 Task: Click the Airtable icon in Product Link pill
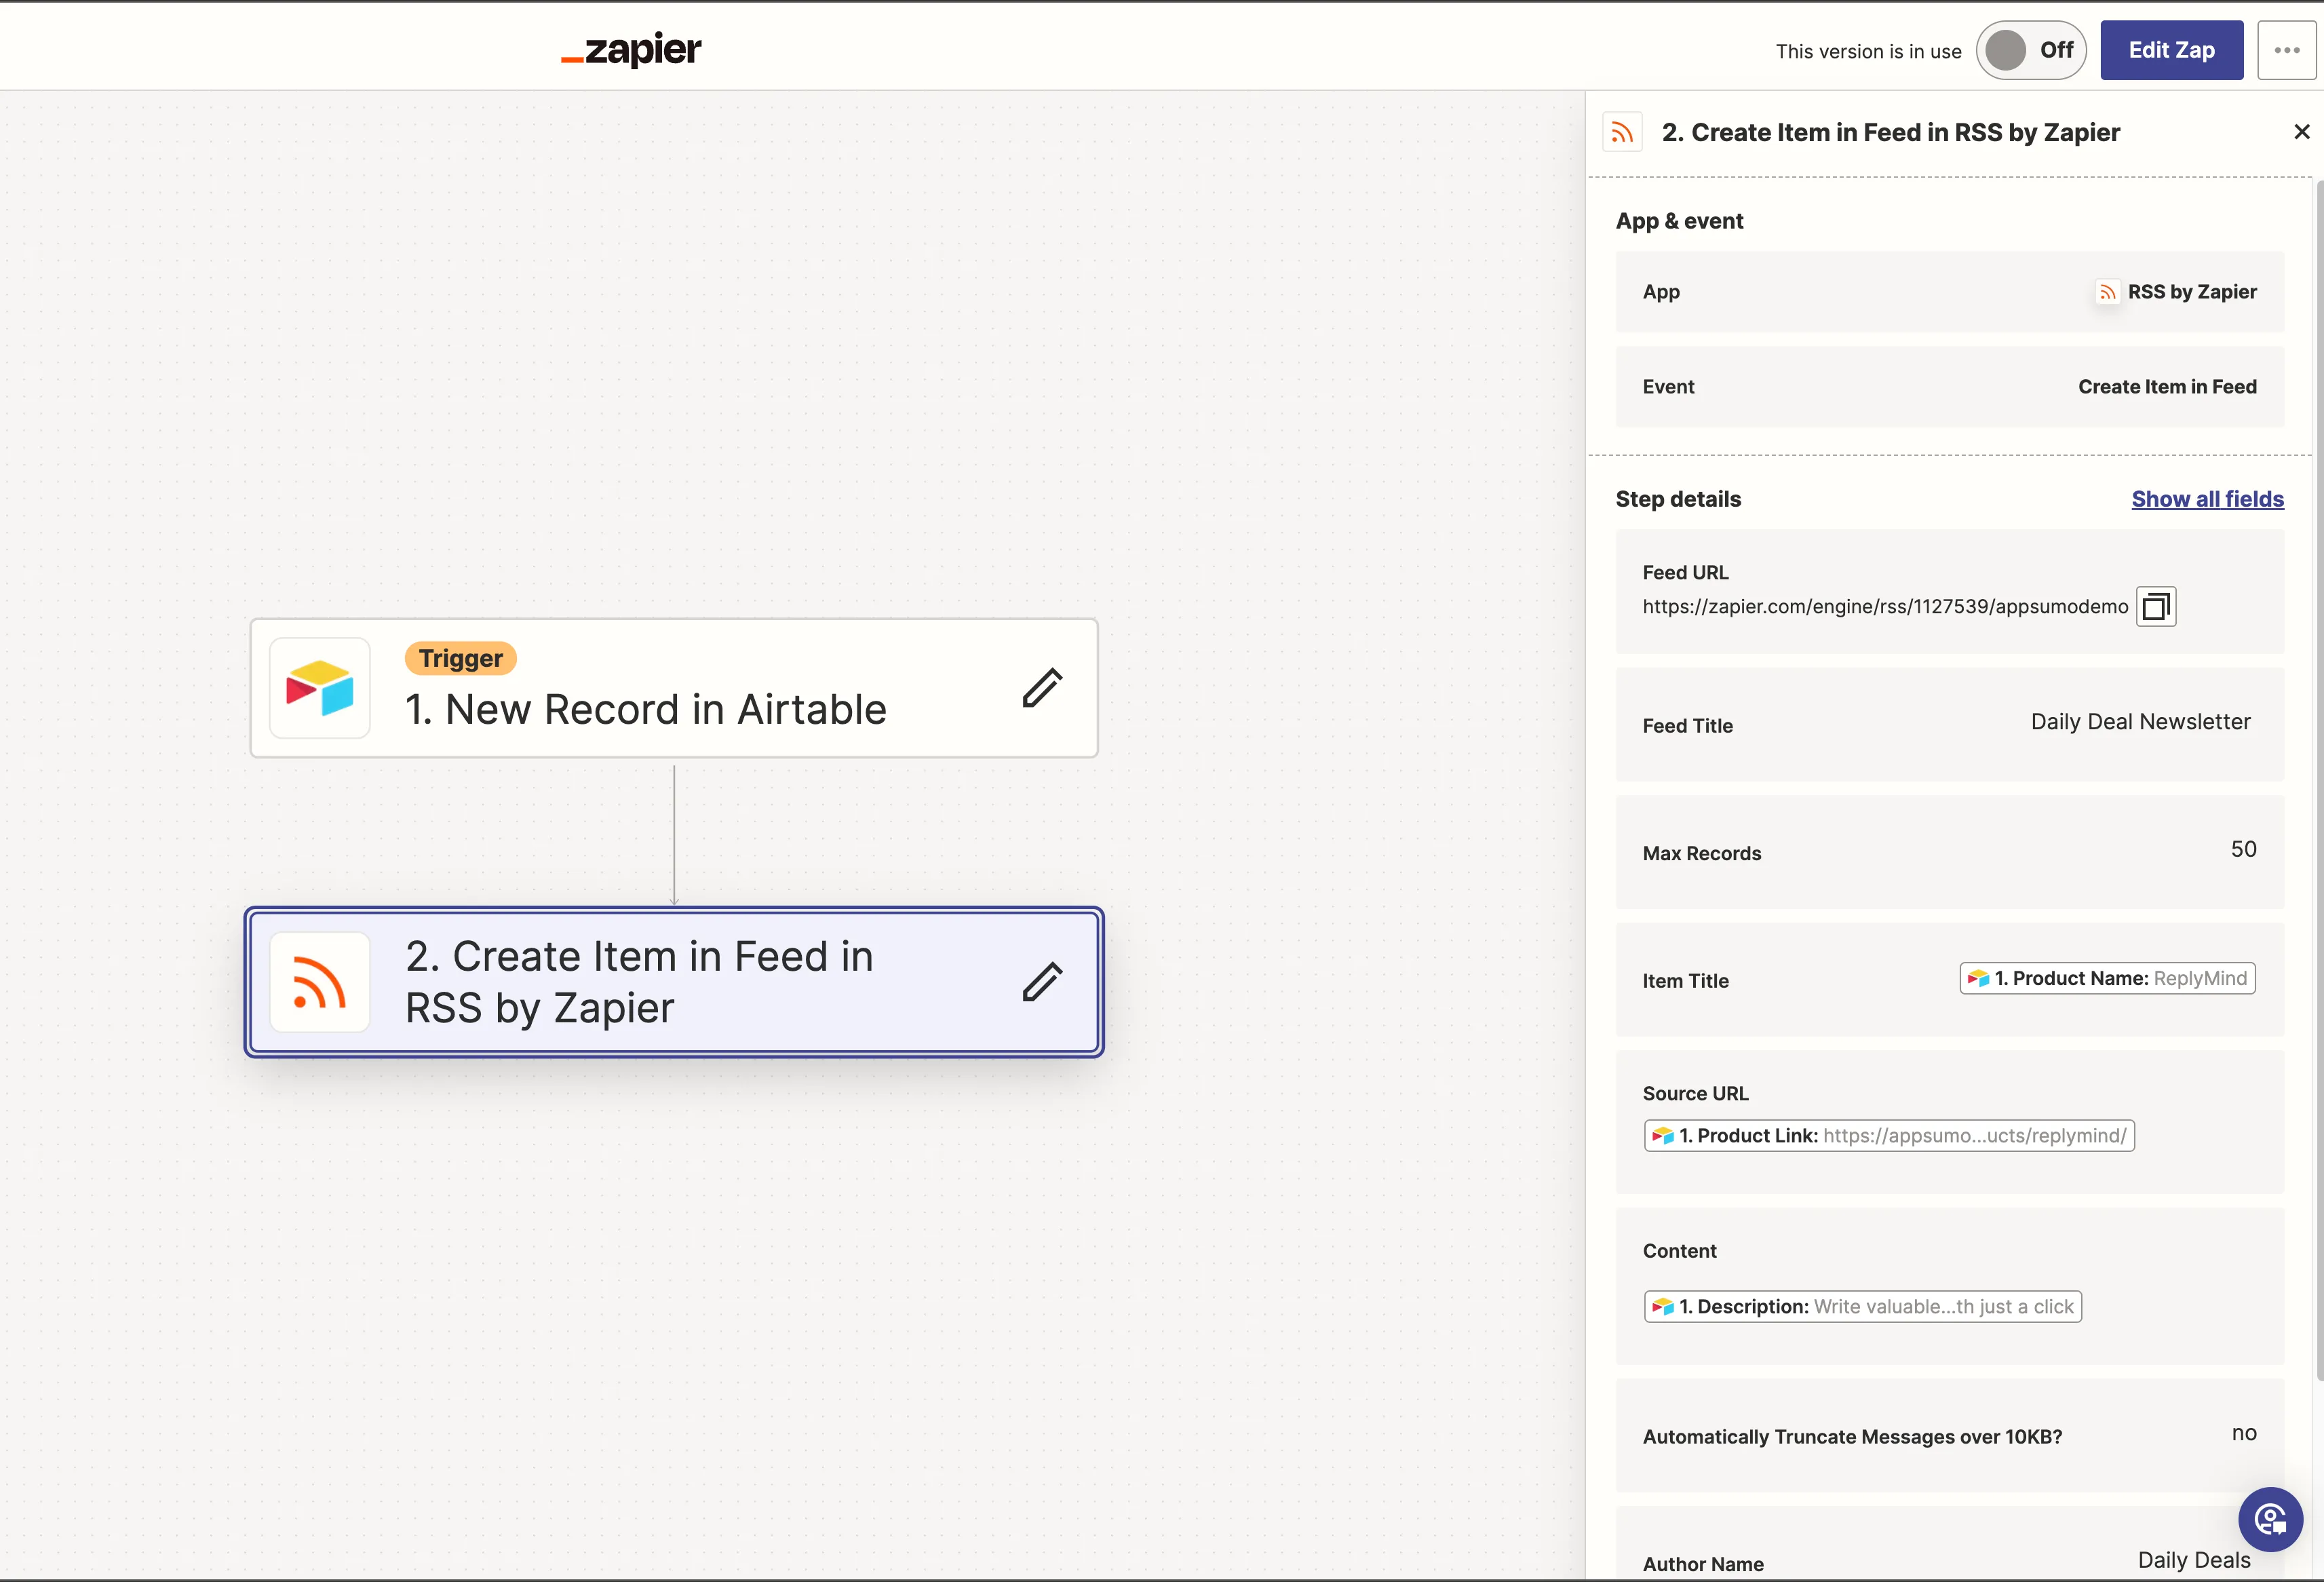[x=1662, y=1136]
